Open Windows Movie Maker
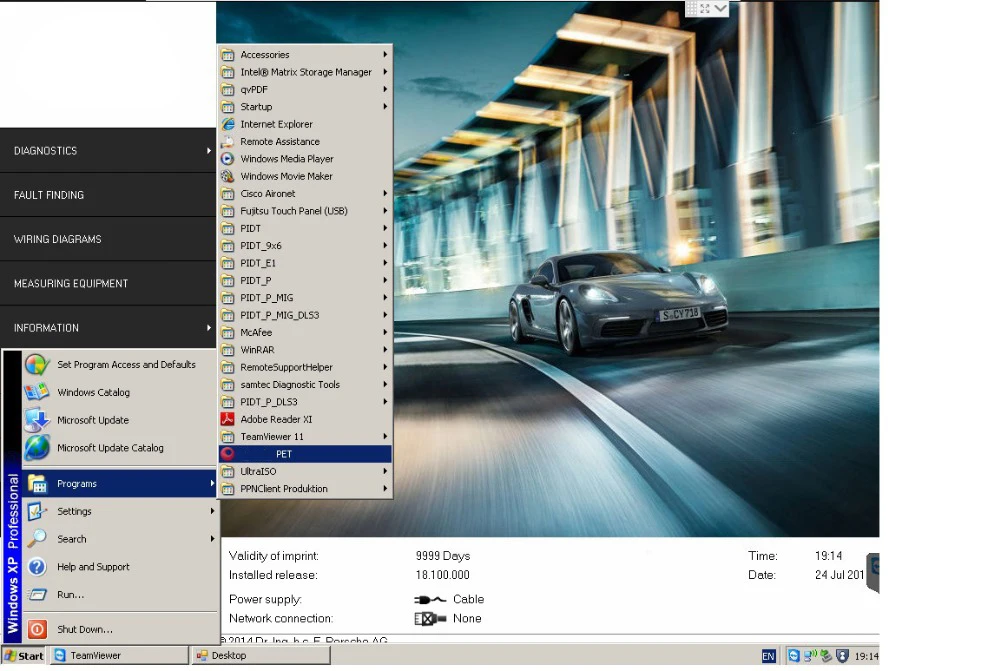The image size is (1000, 671). (x=286, y=176)
